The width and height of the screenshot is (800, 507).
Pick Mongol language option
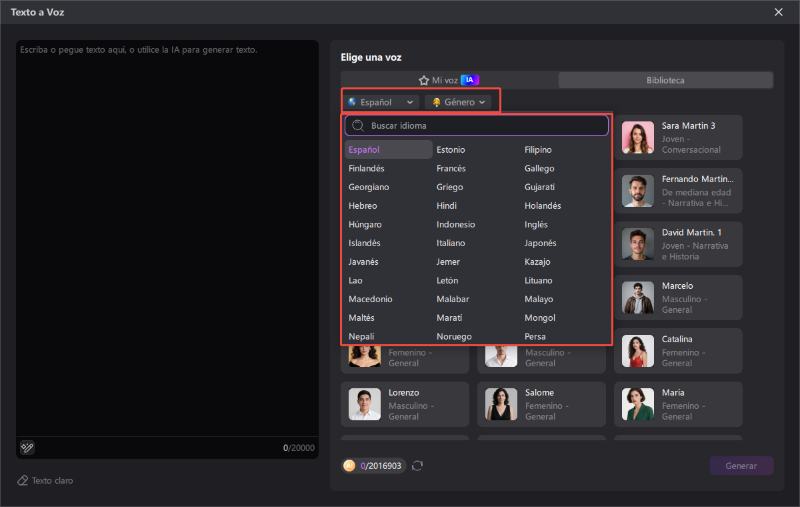[540, 318]
